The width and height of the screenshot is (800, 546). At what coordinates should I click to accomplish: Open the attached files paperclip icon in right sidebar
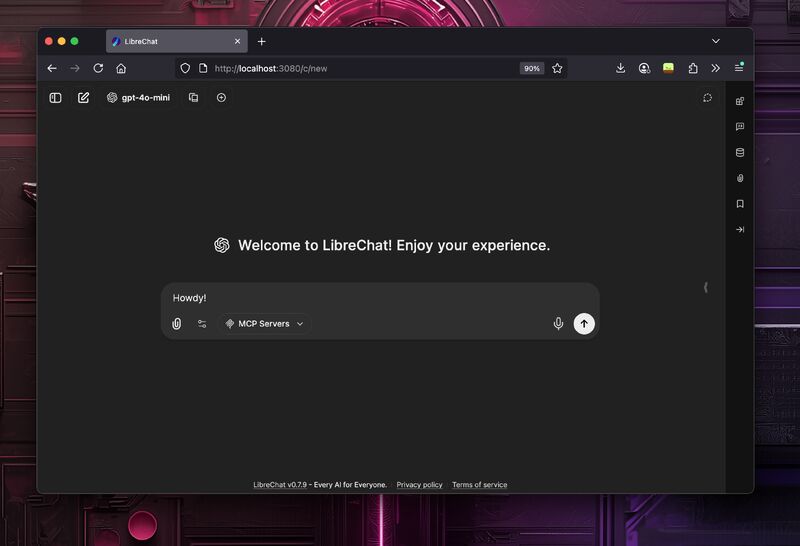click(740, 178)
